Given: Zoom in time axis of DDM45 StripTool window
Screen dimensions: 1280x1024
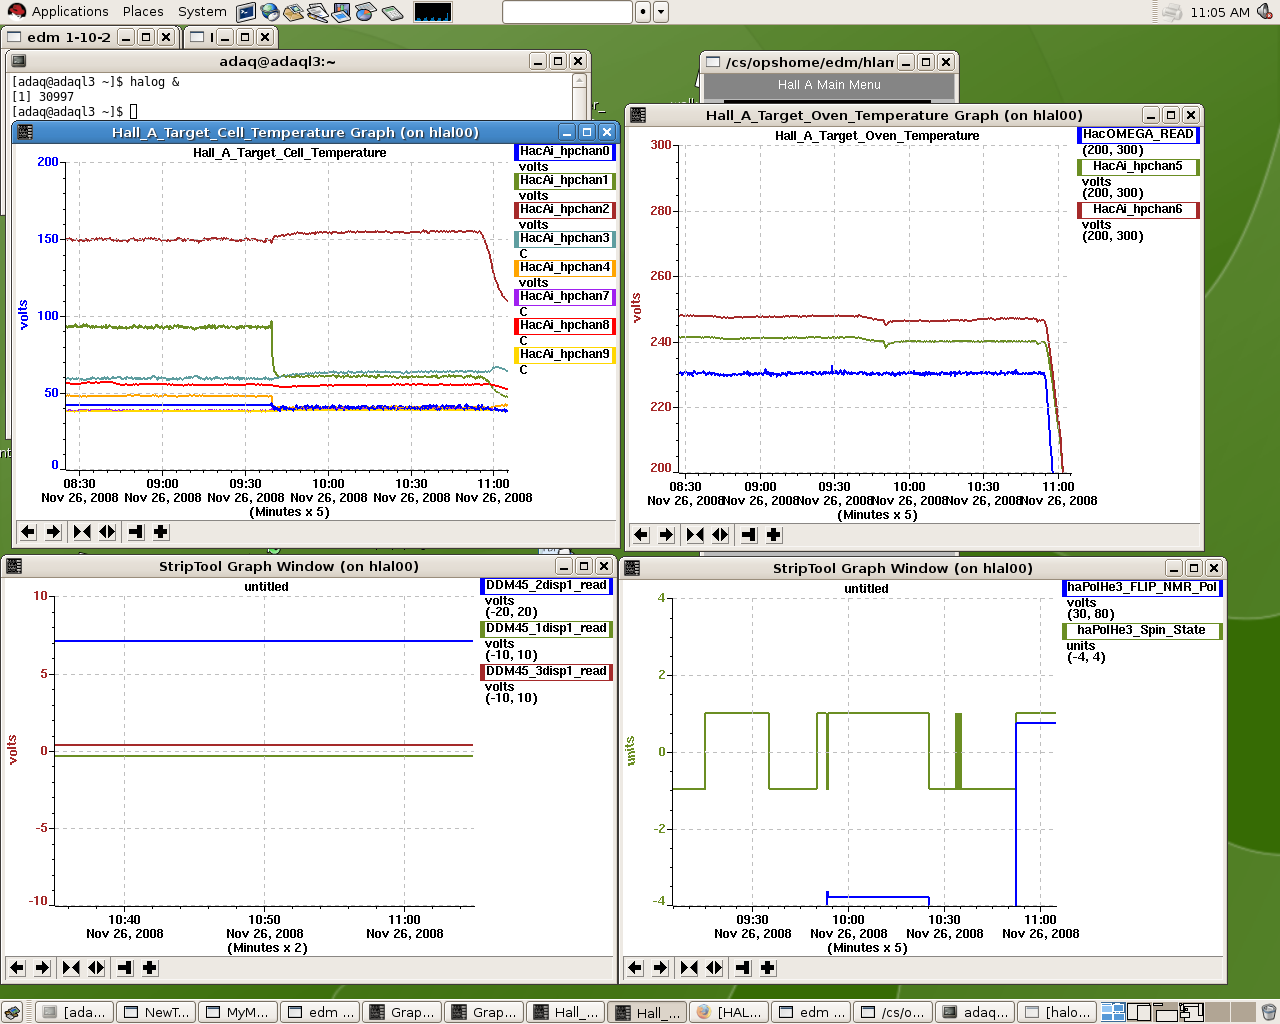Looking at the screenshot, I should click(71, 967).
